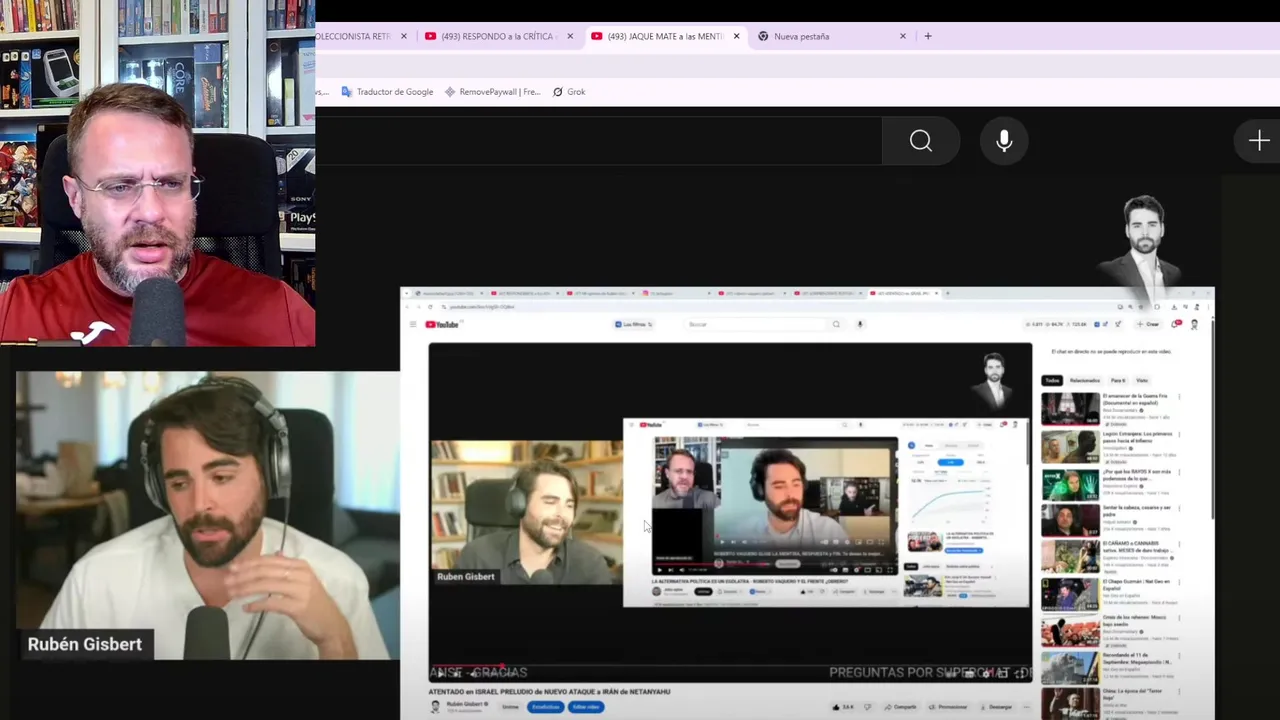Open options for El CÁÑAMO video
Image resolution: width=1280 pixels, height=720 pixels.
coord(1179,545)
